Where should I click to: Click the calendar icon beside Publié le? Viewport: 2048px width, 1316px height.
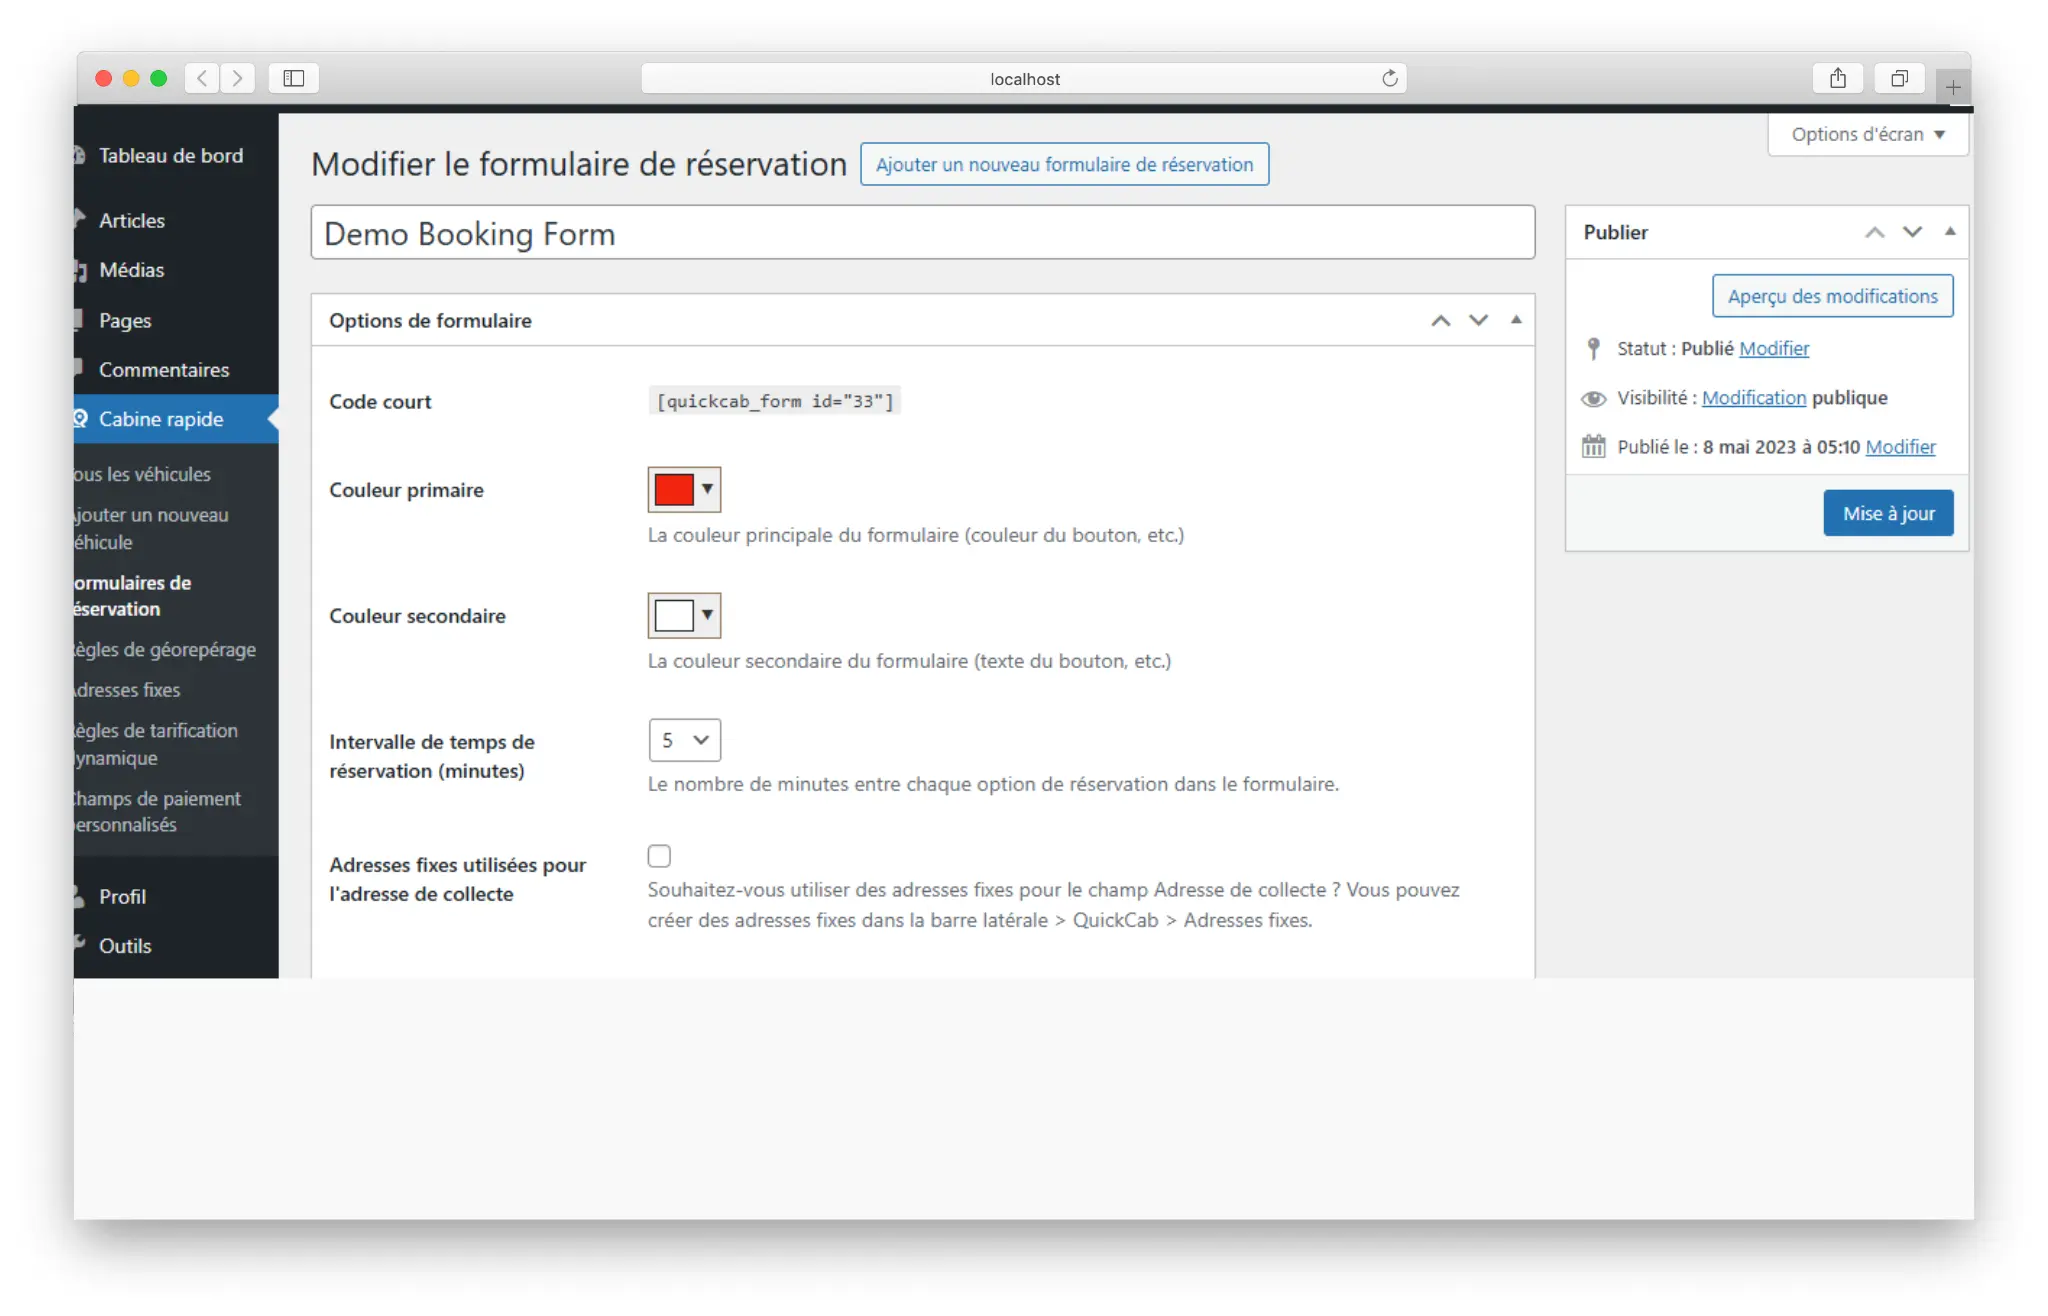[x=1594, y=446]
